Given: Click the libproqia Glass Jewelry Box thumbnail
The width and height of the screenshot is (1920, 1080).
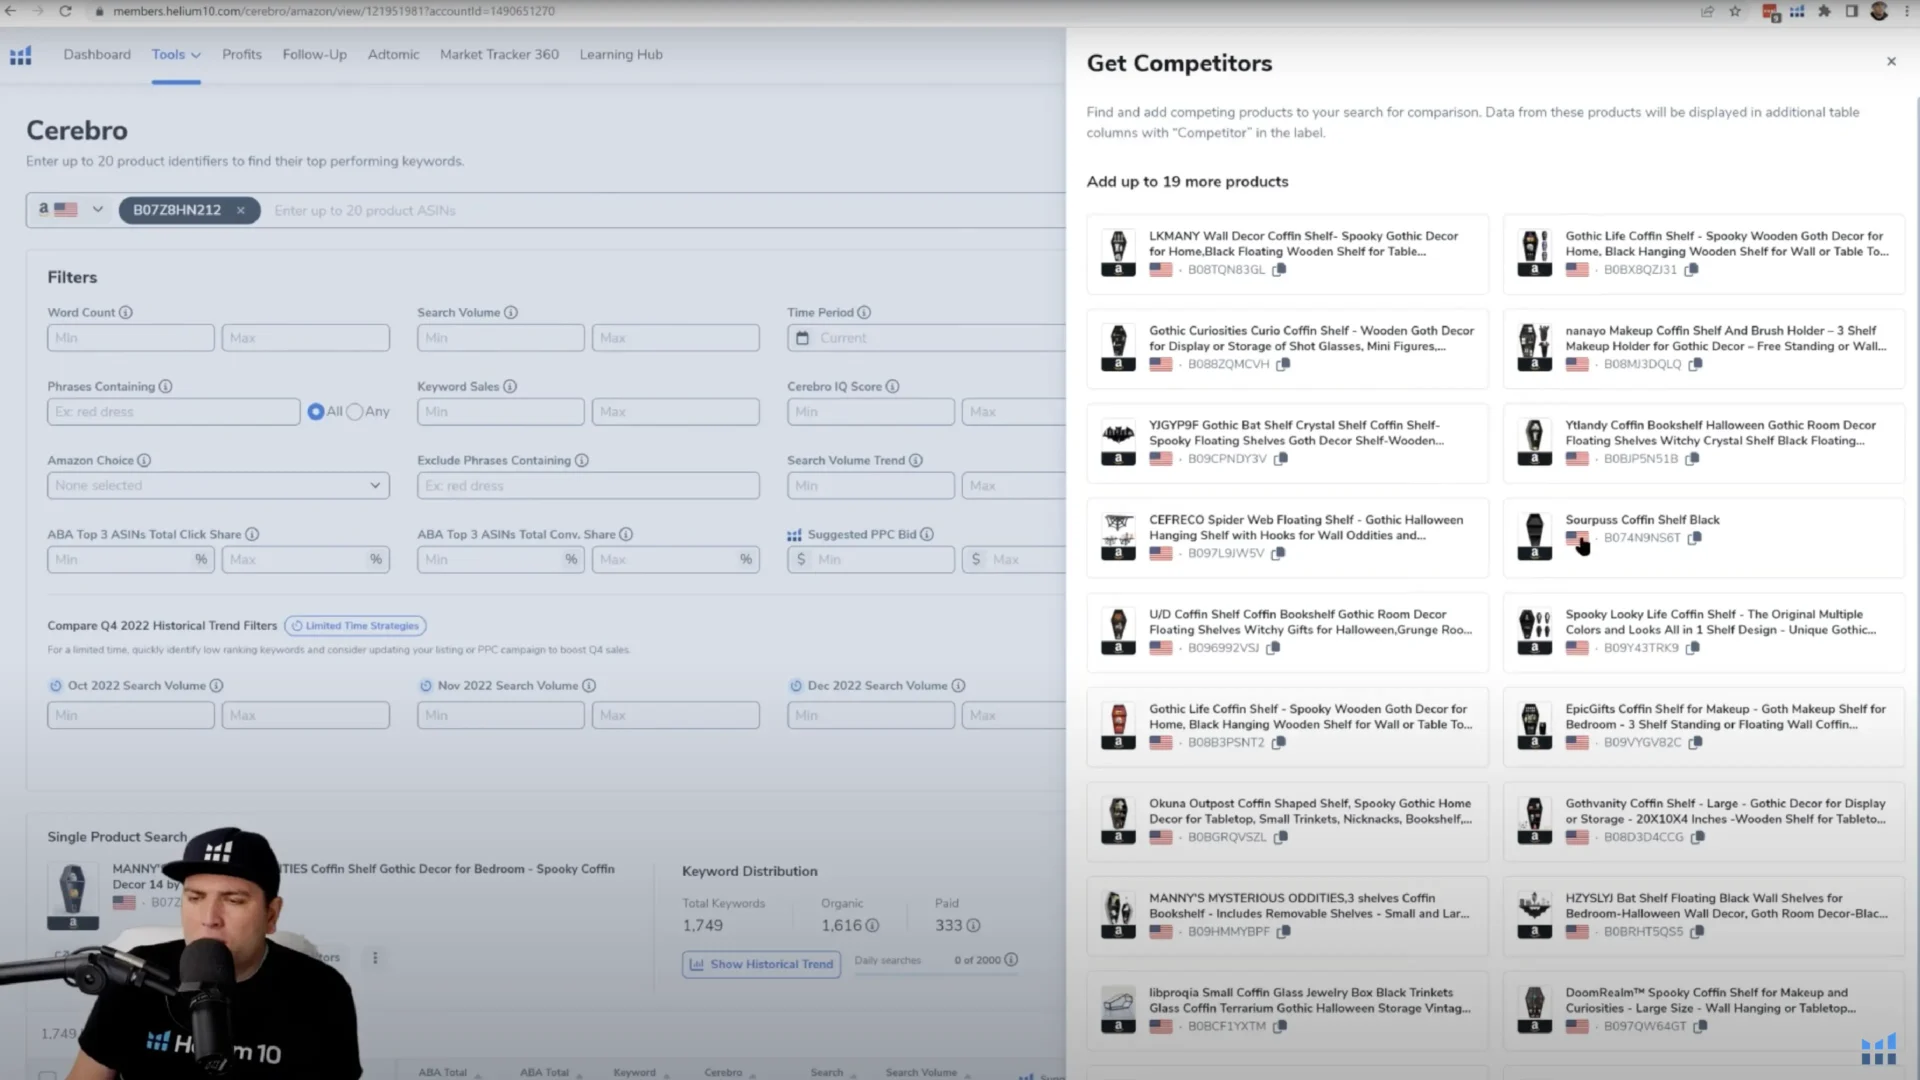Looking at the screenshot, I should click(1118, 1010).
